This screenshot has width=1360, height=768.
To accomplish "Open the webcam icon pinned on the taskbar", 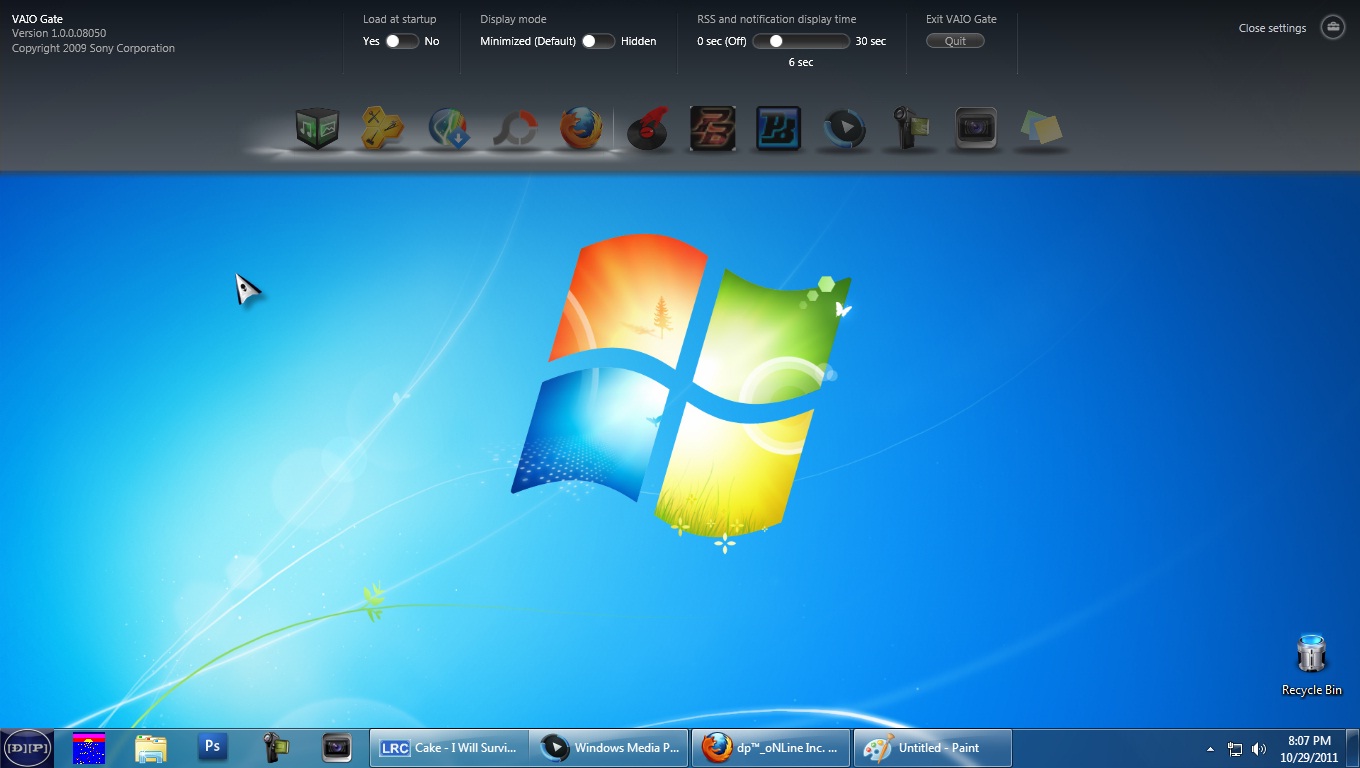I will 336,747.
